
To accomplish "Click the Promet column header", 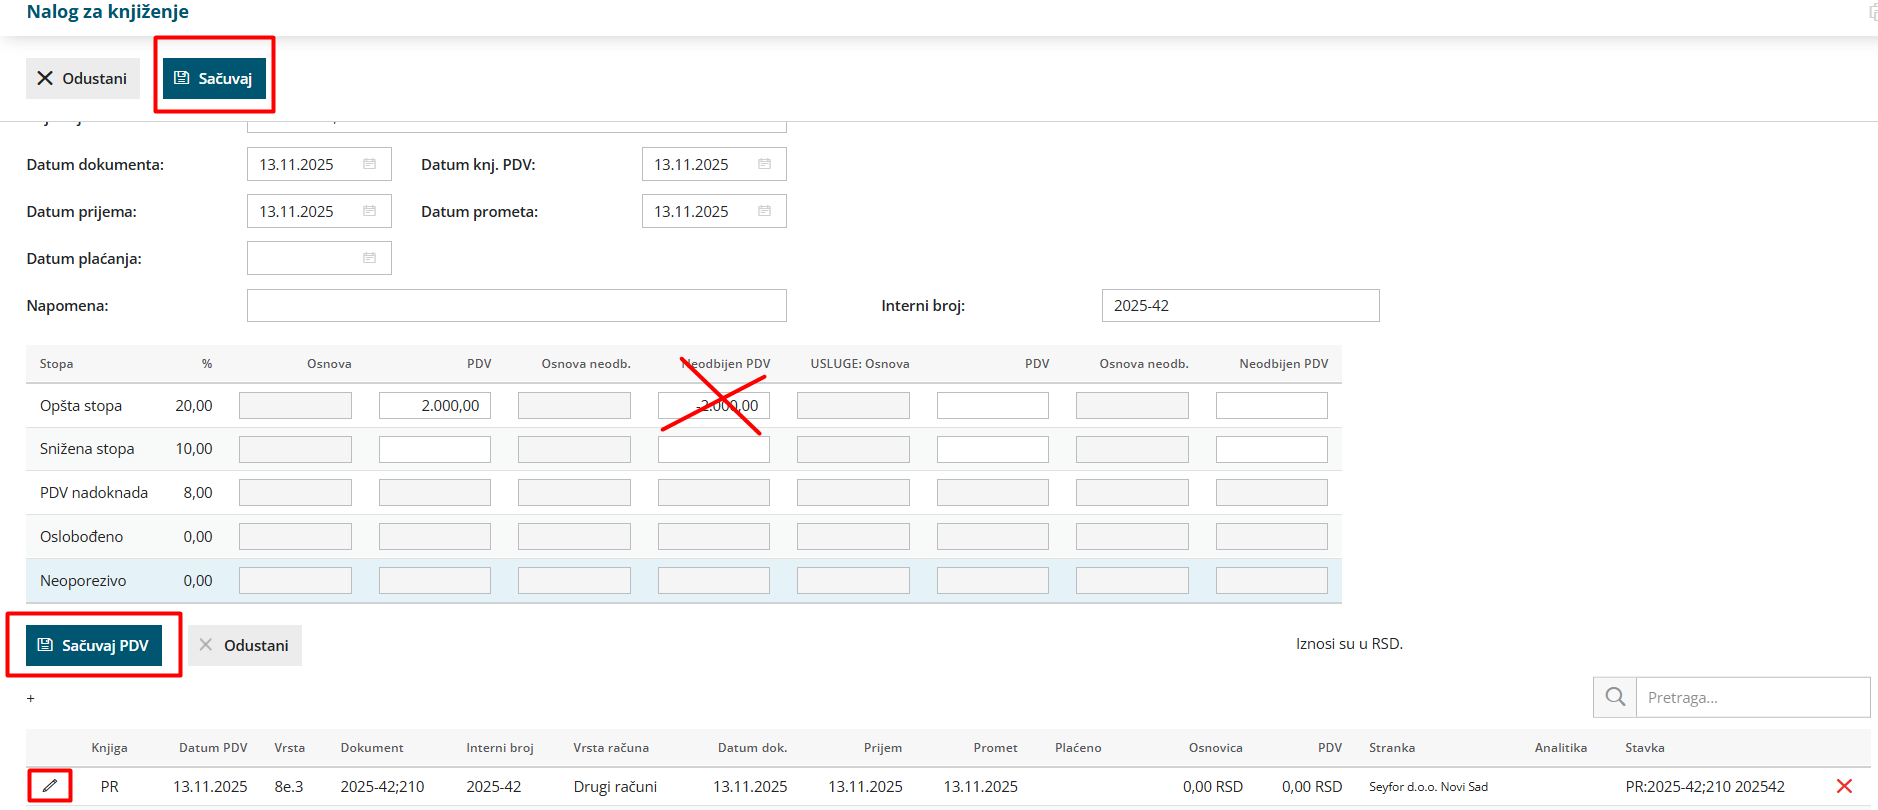I will (x=996, y=747).
